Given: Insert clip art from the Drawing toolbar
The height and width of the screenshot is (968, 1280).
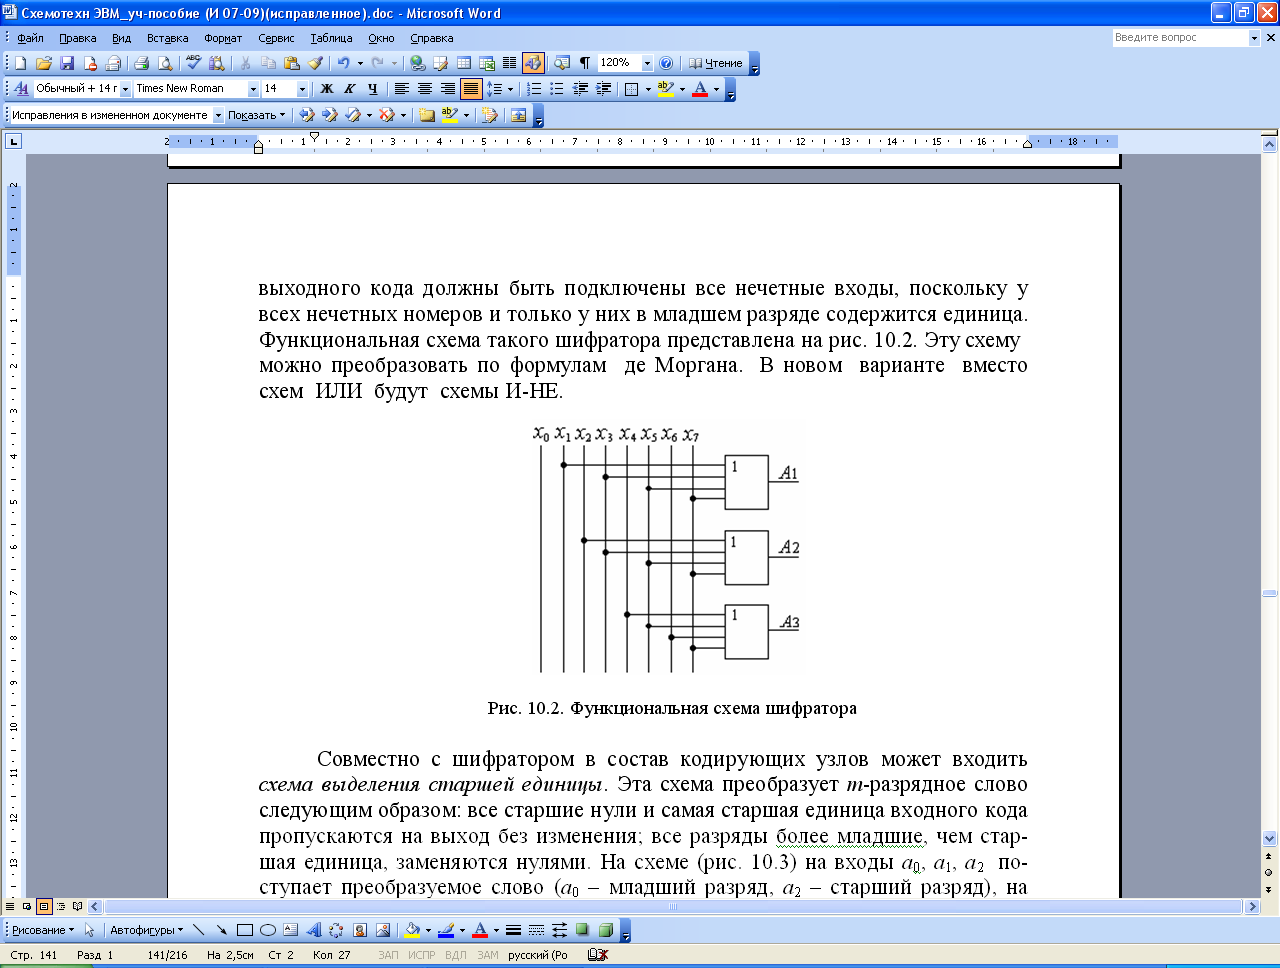Looking at the screenshot, I should coord(359,930).
